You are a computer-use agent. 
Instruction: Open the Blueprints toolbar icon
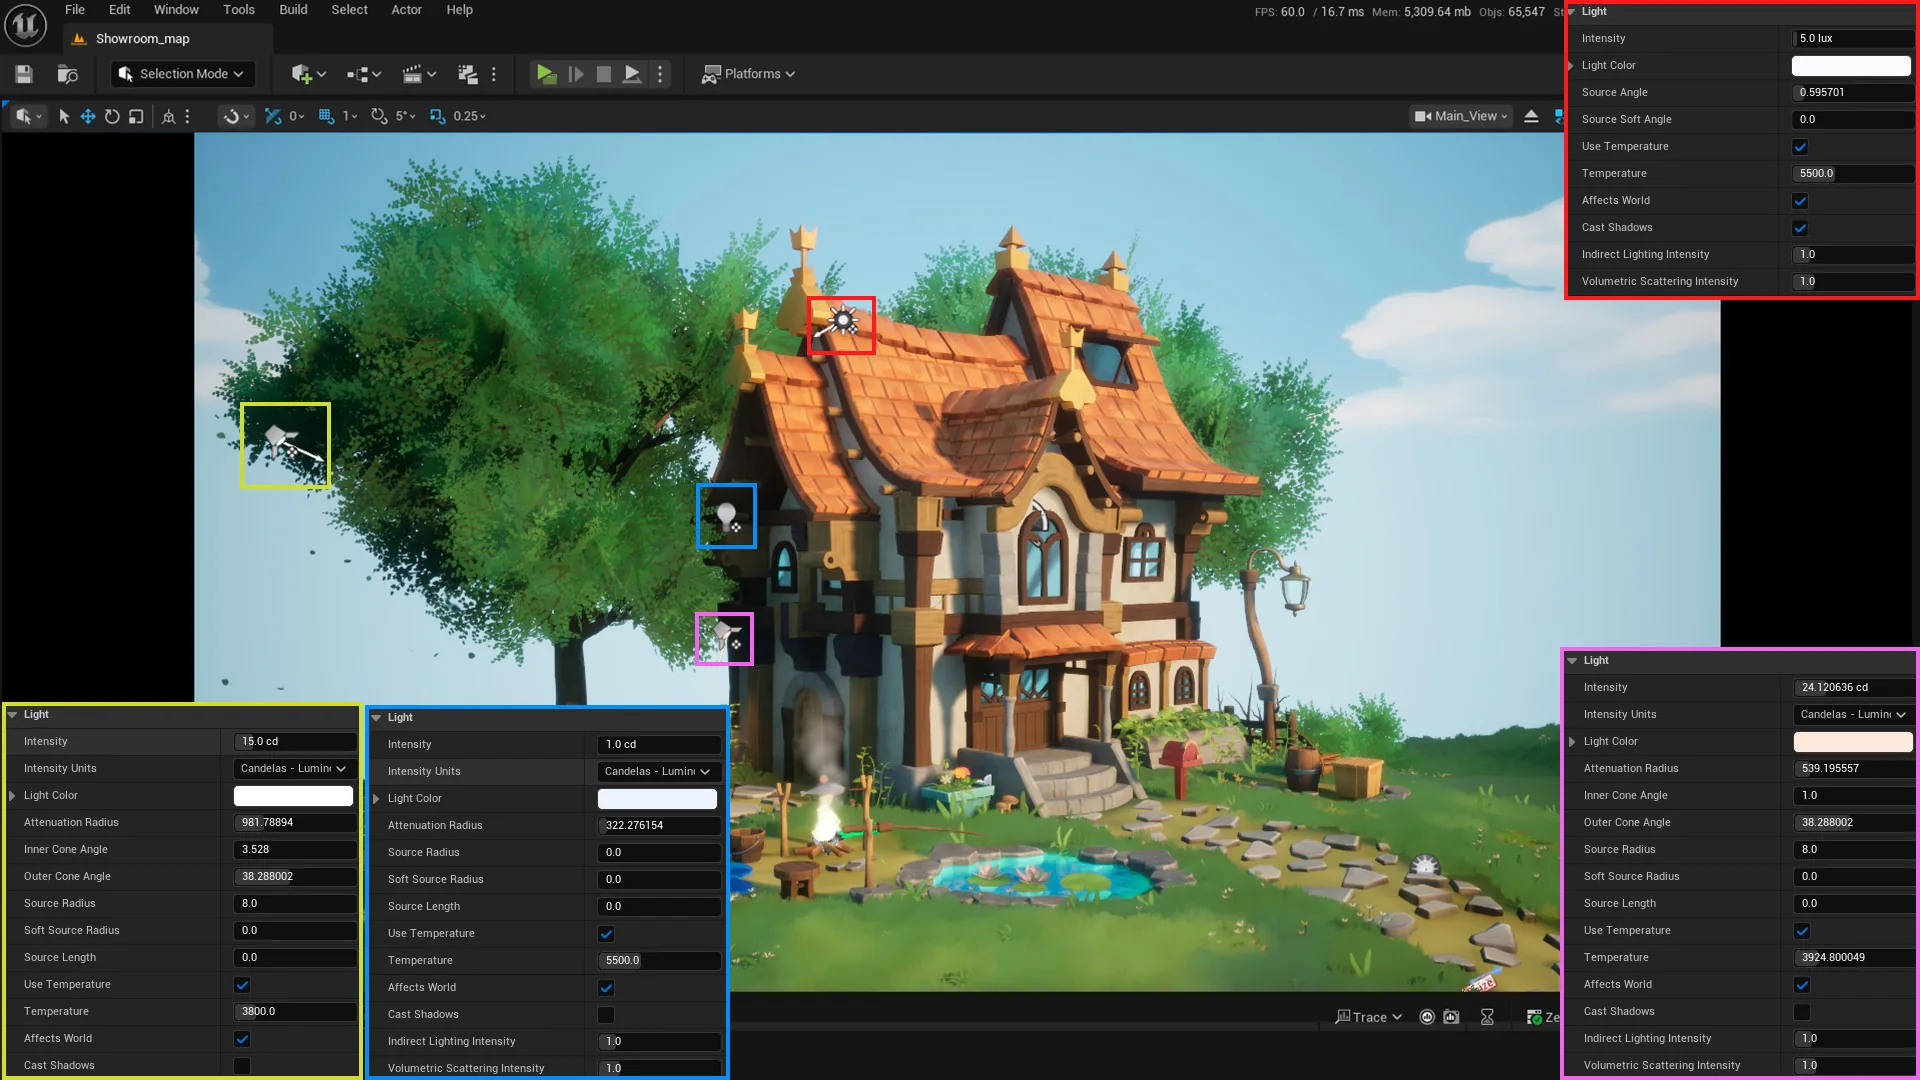click(358, 74)
